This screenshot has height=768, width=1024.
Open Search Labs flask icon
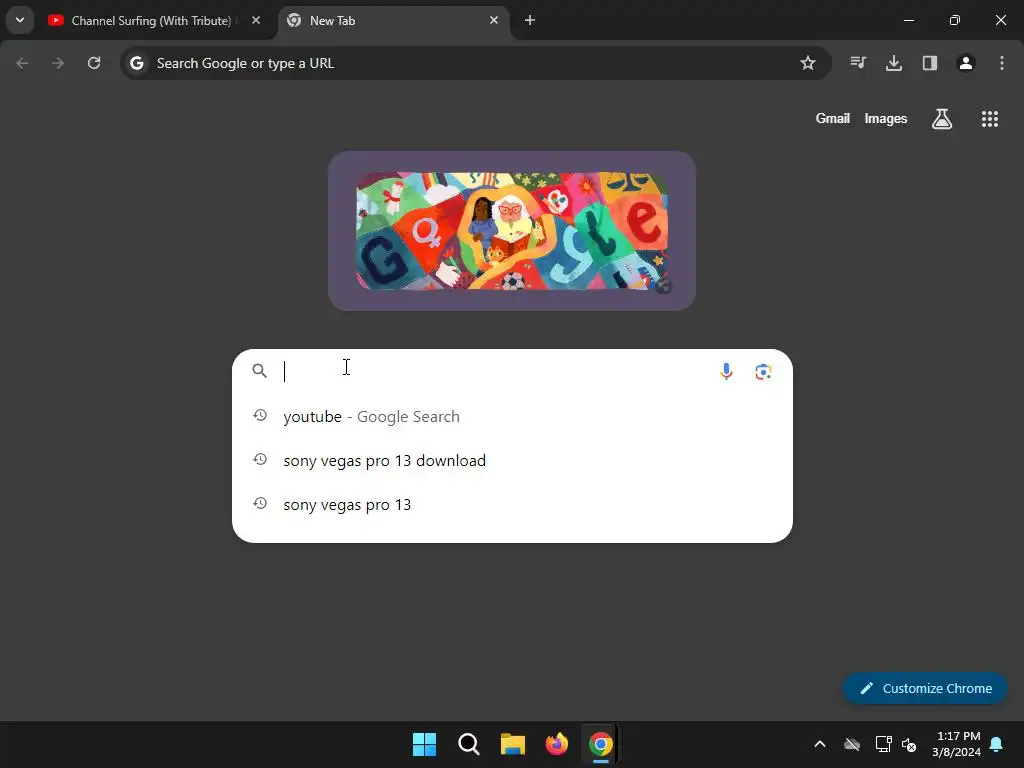(942, 119)
